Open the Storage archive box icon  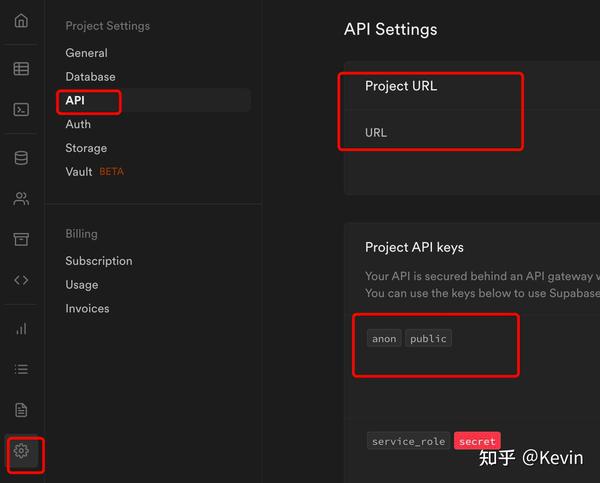click(x=21, y=239)
